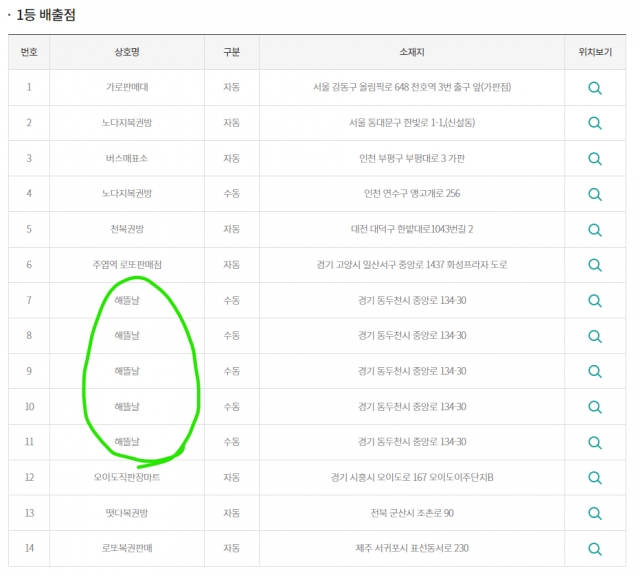This screenshot has height=577, width=640.
Task: Click magnifier icon in row number 8
Action: [595, 336]
